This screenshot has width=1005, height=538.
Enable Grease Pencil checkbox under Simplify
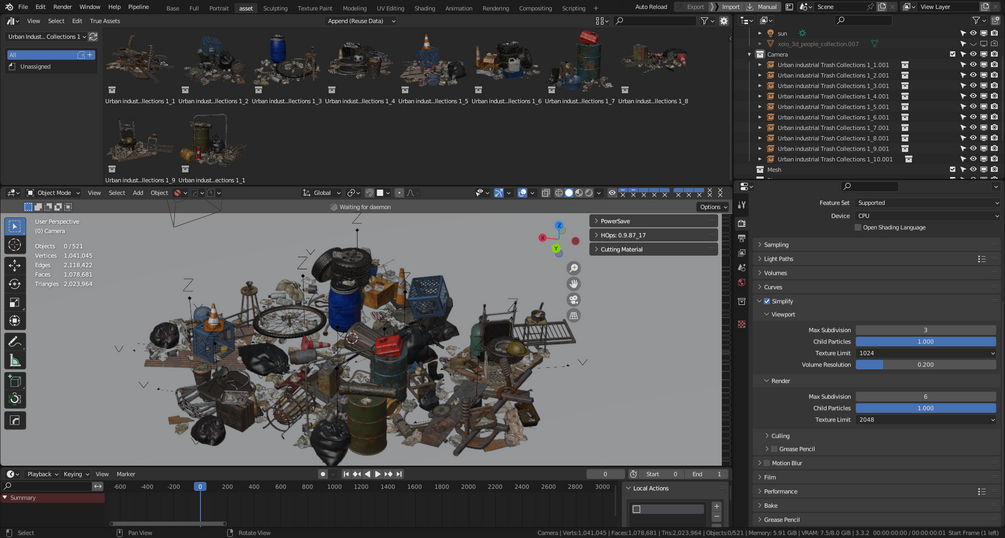click(x=774, y=449)
